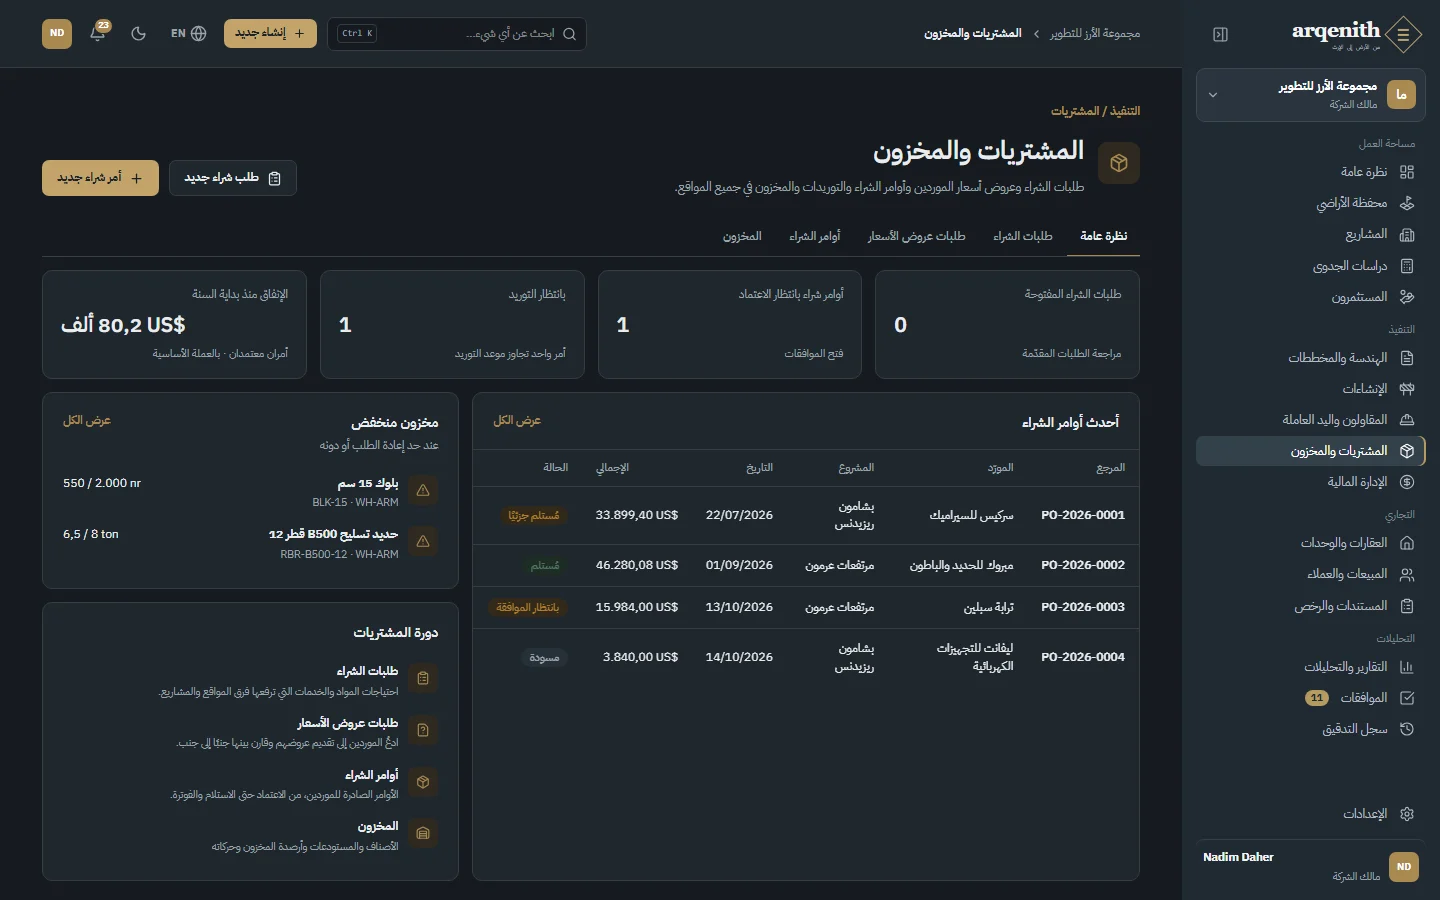
Task: Open المبيعات والعملاء sidebar item
Action: [x=1311, y=574]
